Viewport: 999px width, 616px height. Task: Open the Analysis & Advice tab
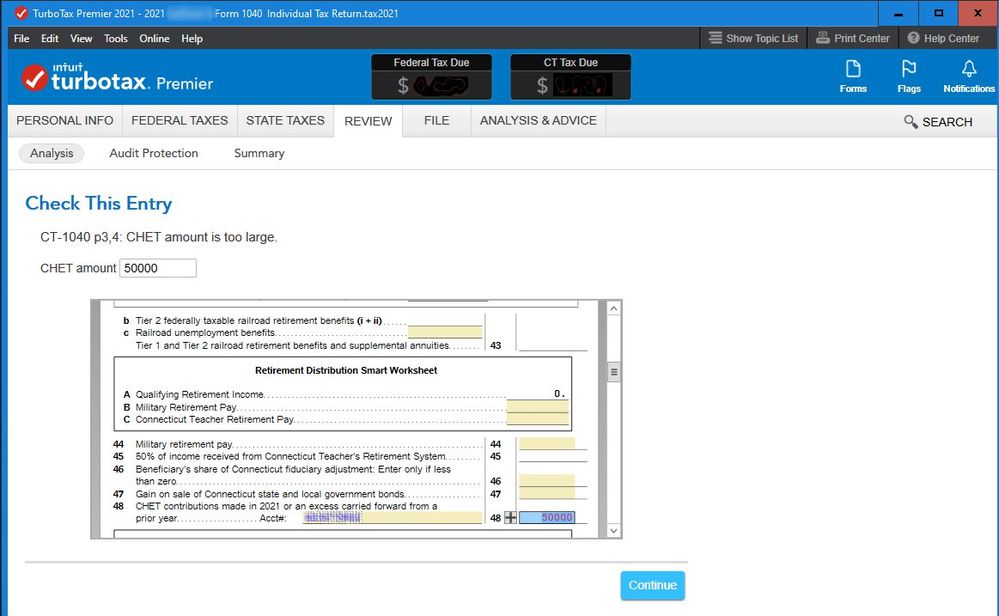point(538,120)
